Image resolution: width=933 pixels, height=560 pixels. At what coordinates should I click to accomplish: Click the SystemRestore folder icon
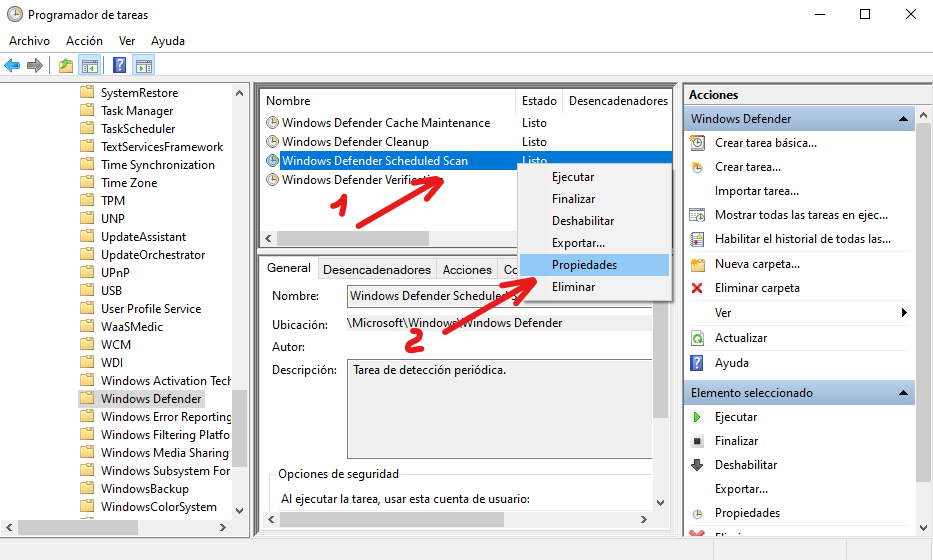click(x=87, y=92)
